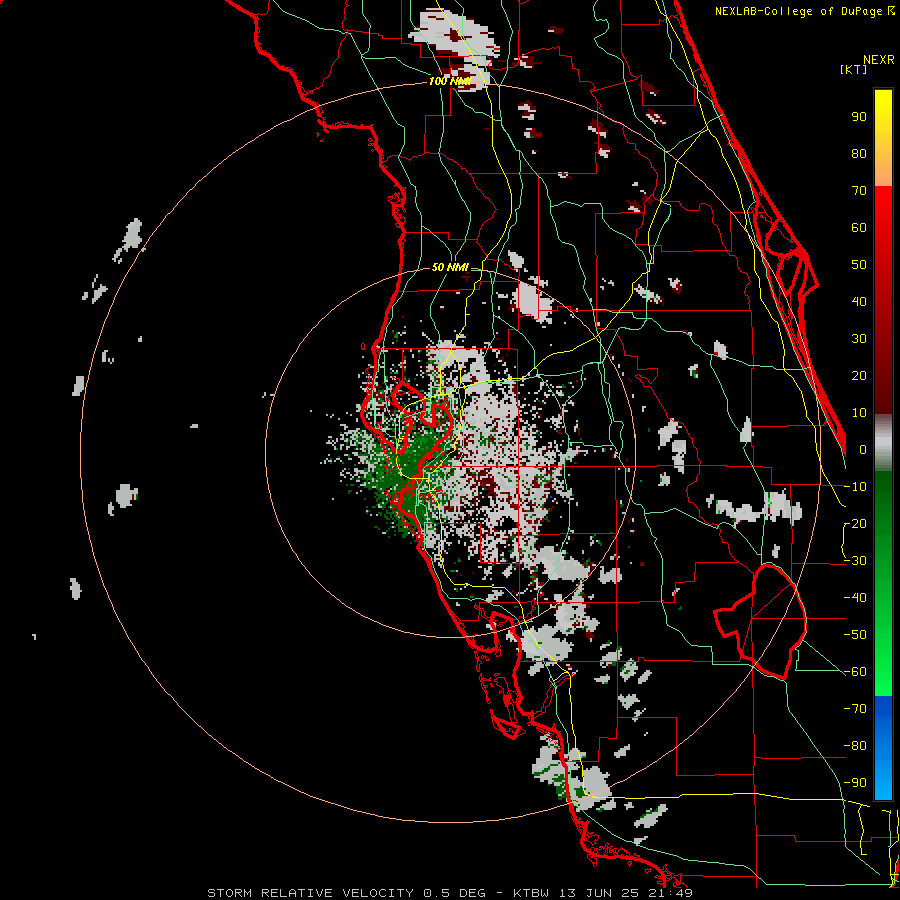Viewport: 900px width, 900px height.
Task: Click the -50 scale value
Action: tap(855, 635)
